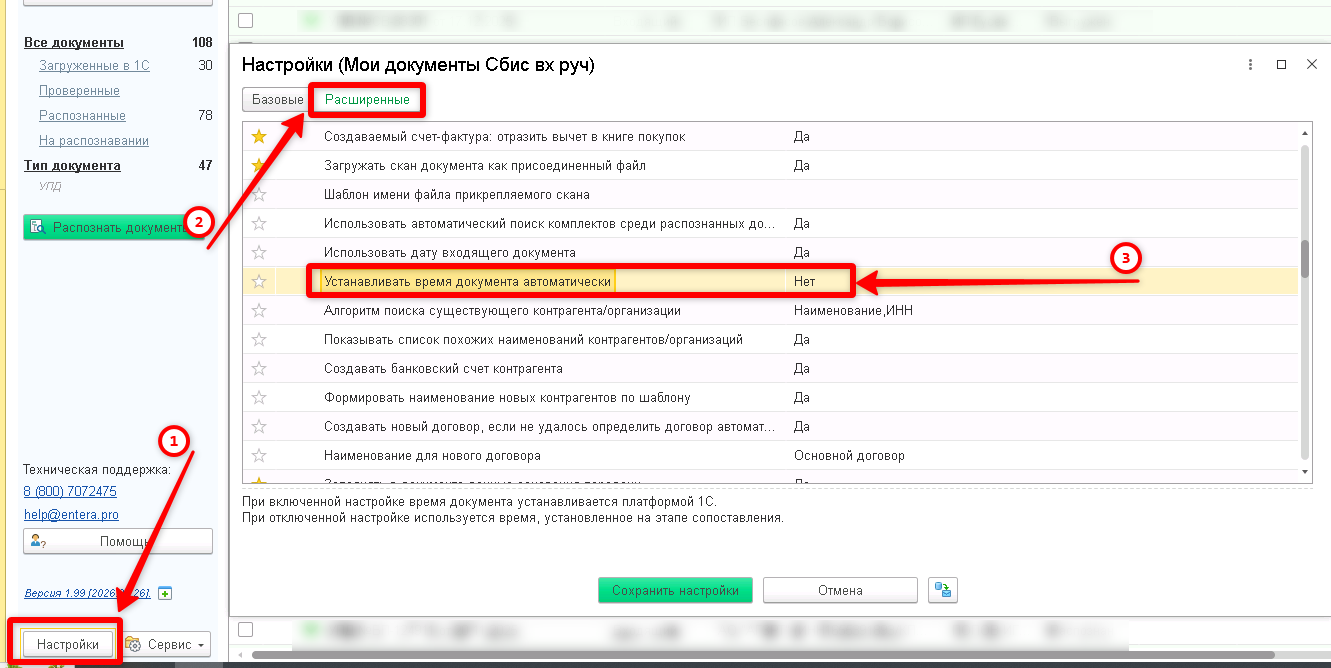Click the settings list vertical scrollbar thumb
The image size is (1331, 668).
click(1305, 257)
